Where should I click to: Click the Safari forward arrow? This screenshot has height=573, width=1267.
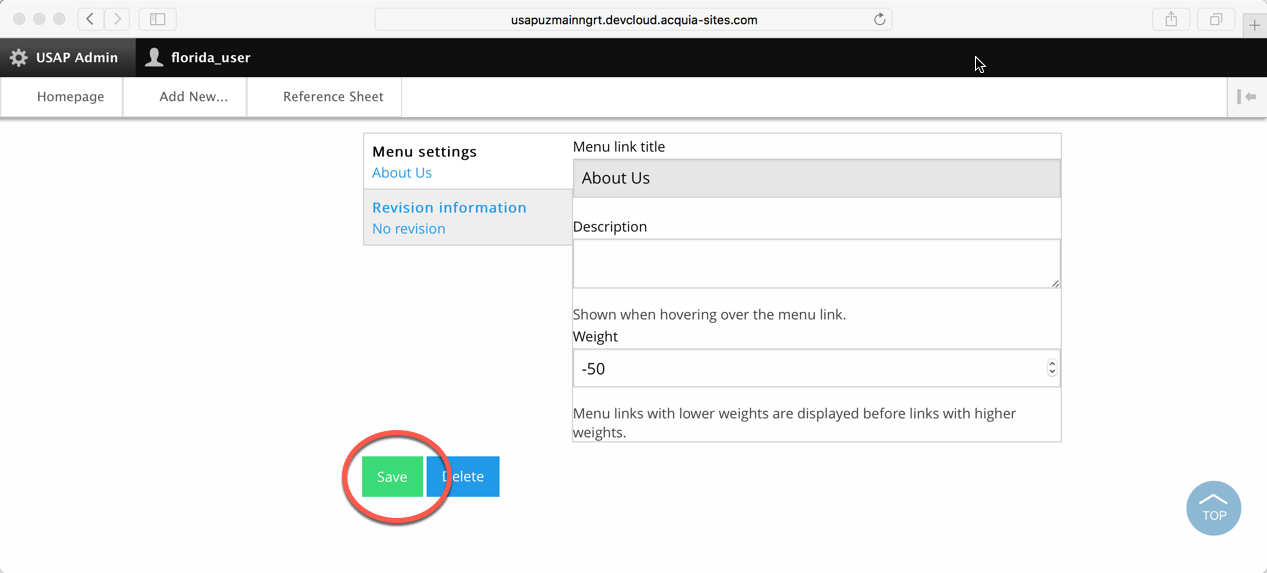coord(117,19)
